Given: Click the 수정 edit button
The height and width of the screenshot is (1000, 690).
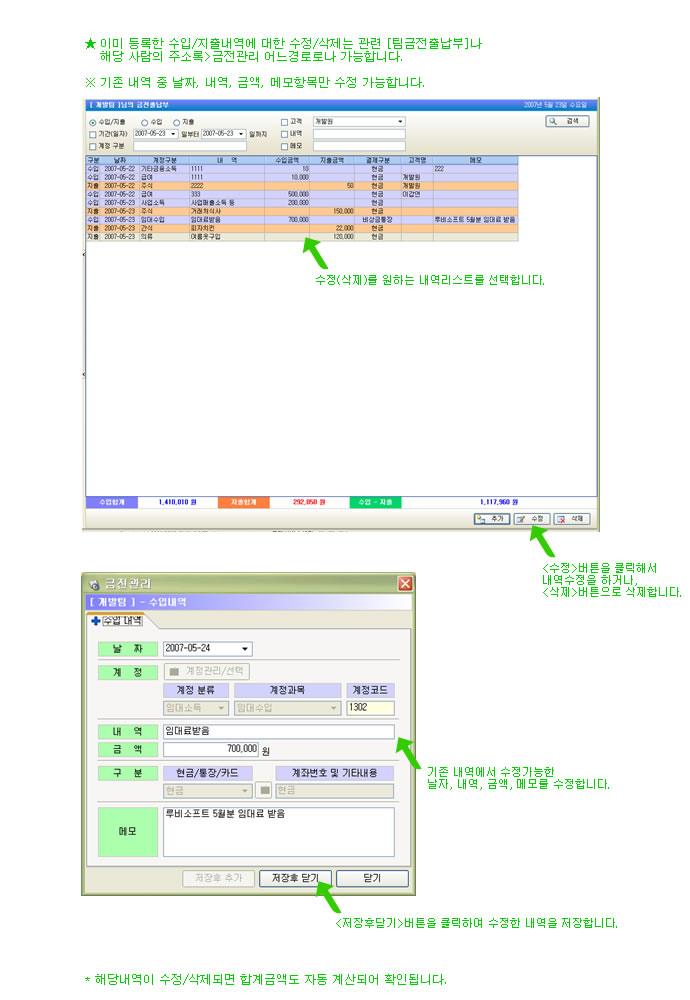Looking at the screenshot, I should [x=531, y=519].
